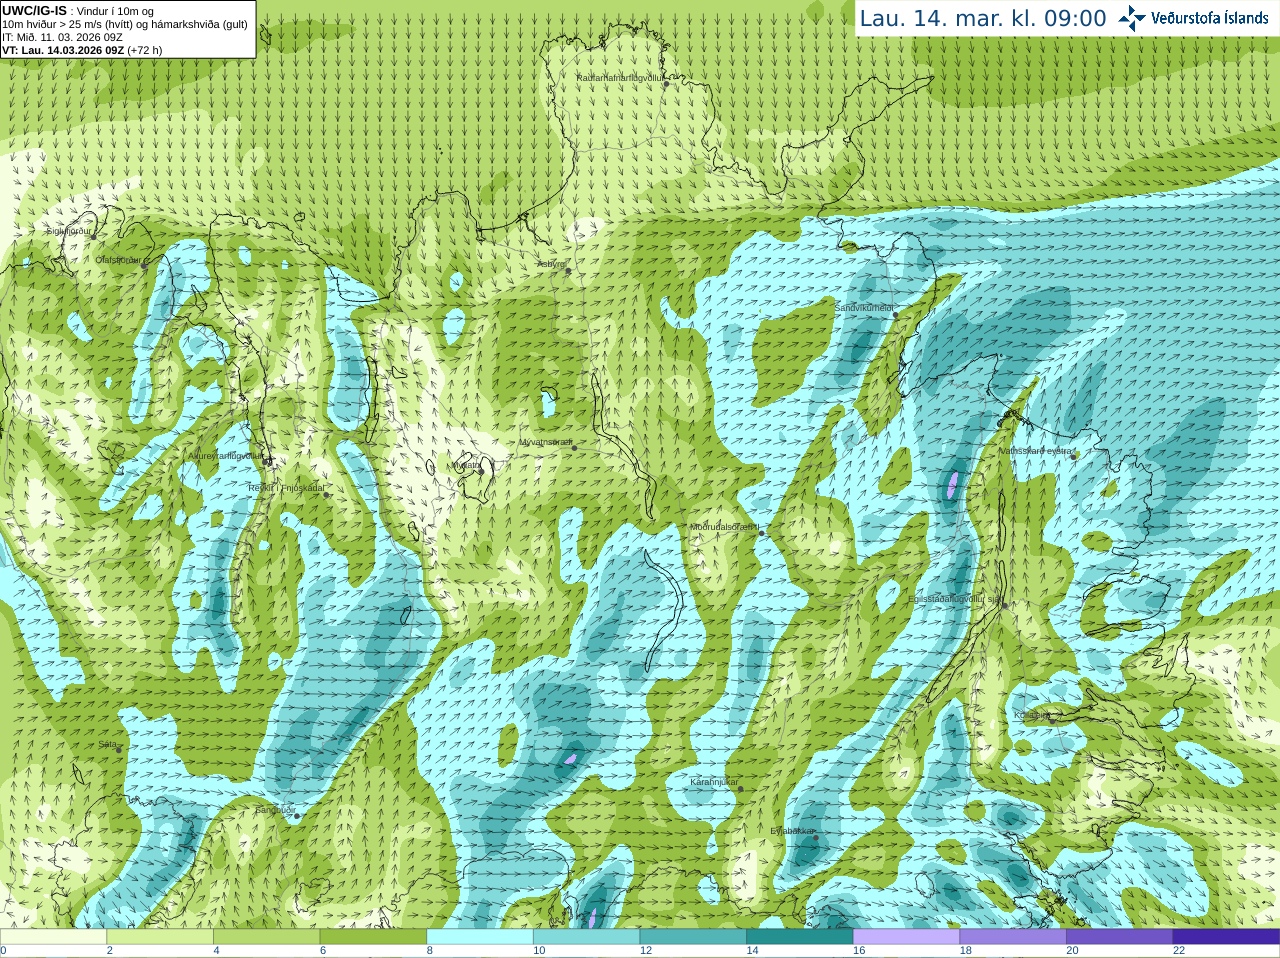
Task: Click the light cyan 8–10 m/s legend swatch
Action: click(480, 937)
